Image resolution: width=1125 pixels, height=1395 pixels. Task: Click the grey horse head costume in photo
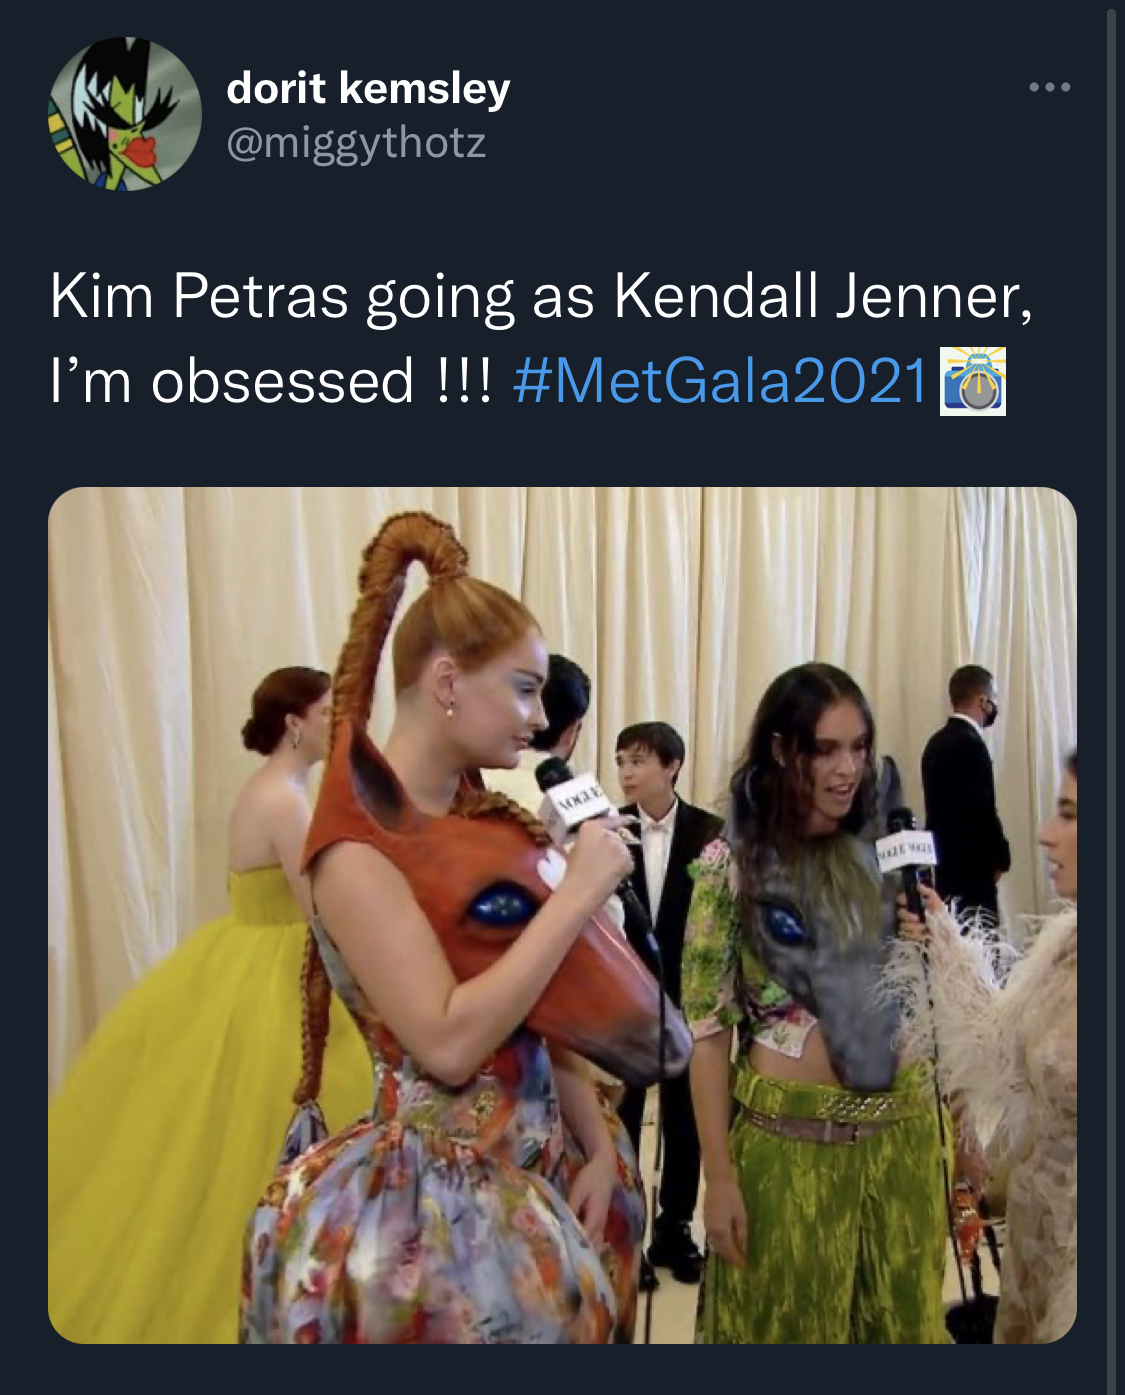(820, 950)
